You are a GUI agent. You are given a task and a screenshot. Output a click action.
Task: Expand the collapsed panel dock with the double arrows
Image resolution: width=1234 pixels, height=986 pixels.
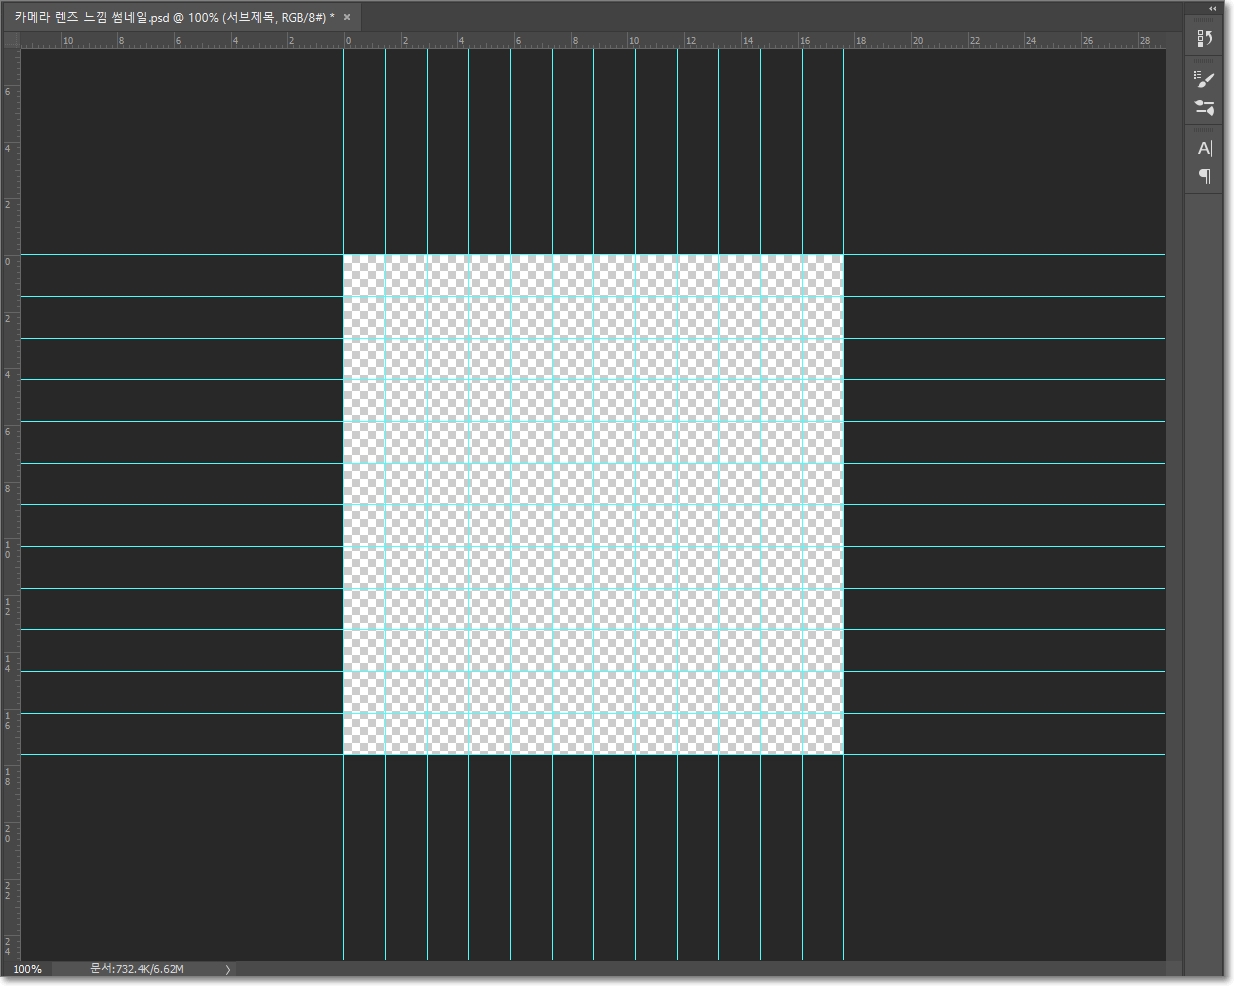click(x=1212, y=9)
